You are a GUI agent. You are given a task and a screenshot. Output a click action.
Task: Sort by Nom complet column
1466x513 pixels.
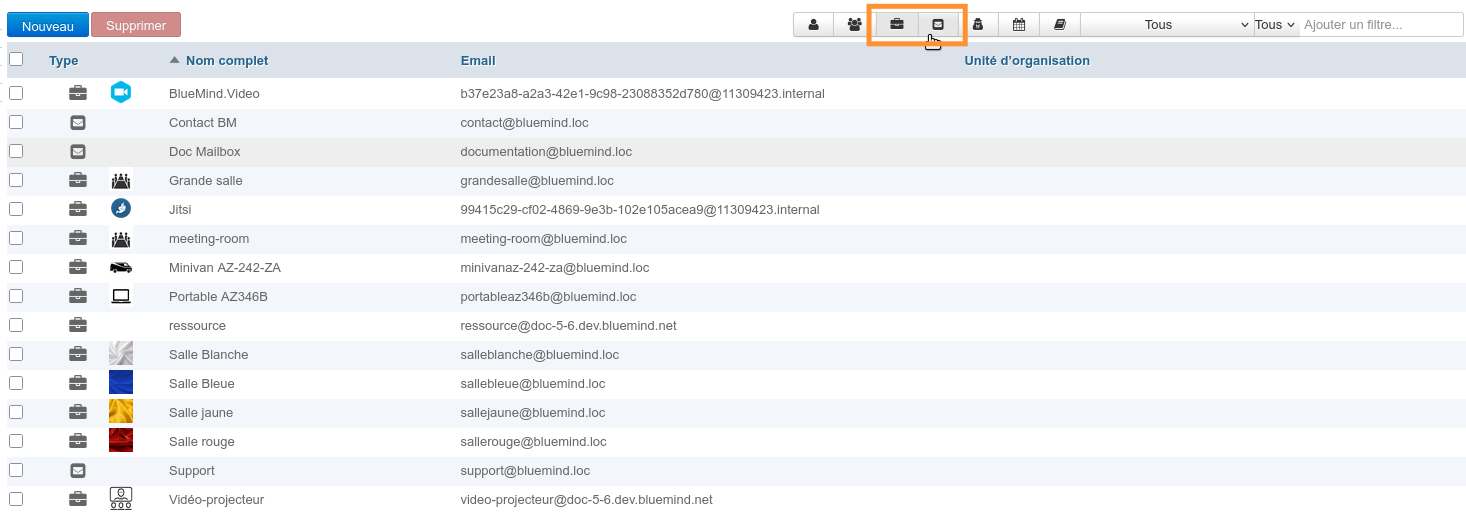[226, 61]
